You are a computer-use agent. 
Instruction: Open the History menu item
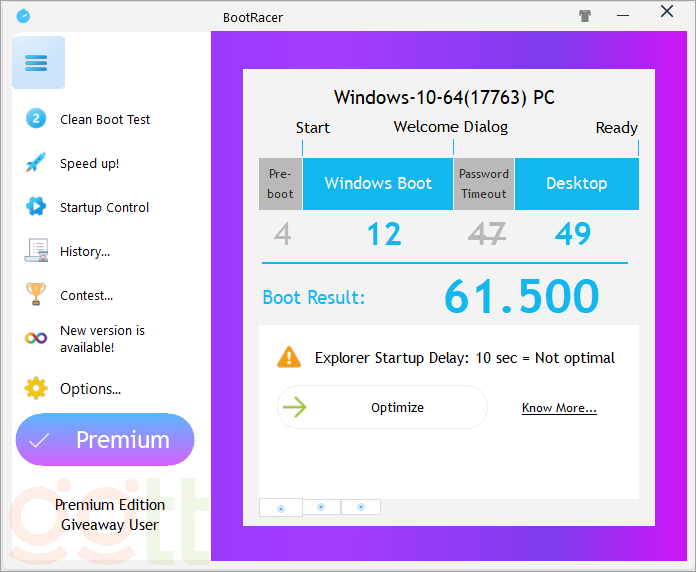pyautogui.click(x=85, y=252)
